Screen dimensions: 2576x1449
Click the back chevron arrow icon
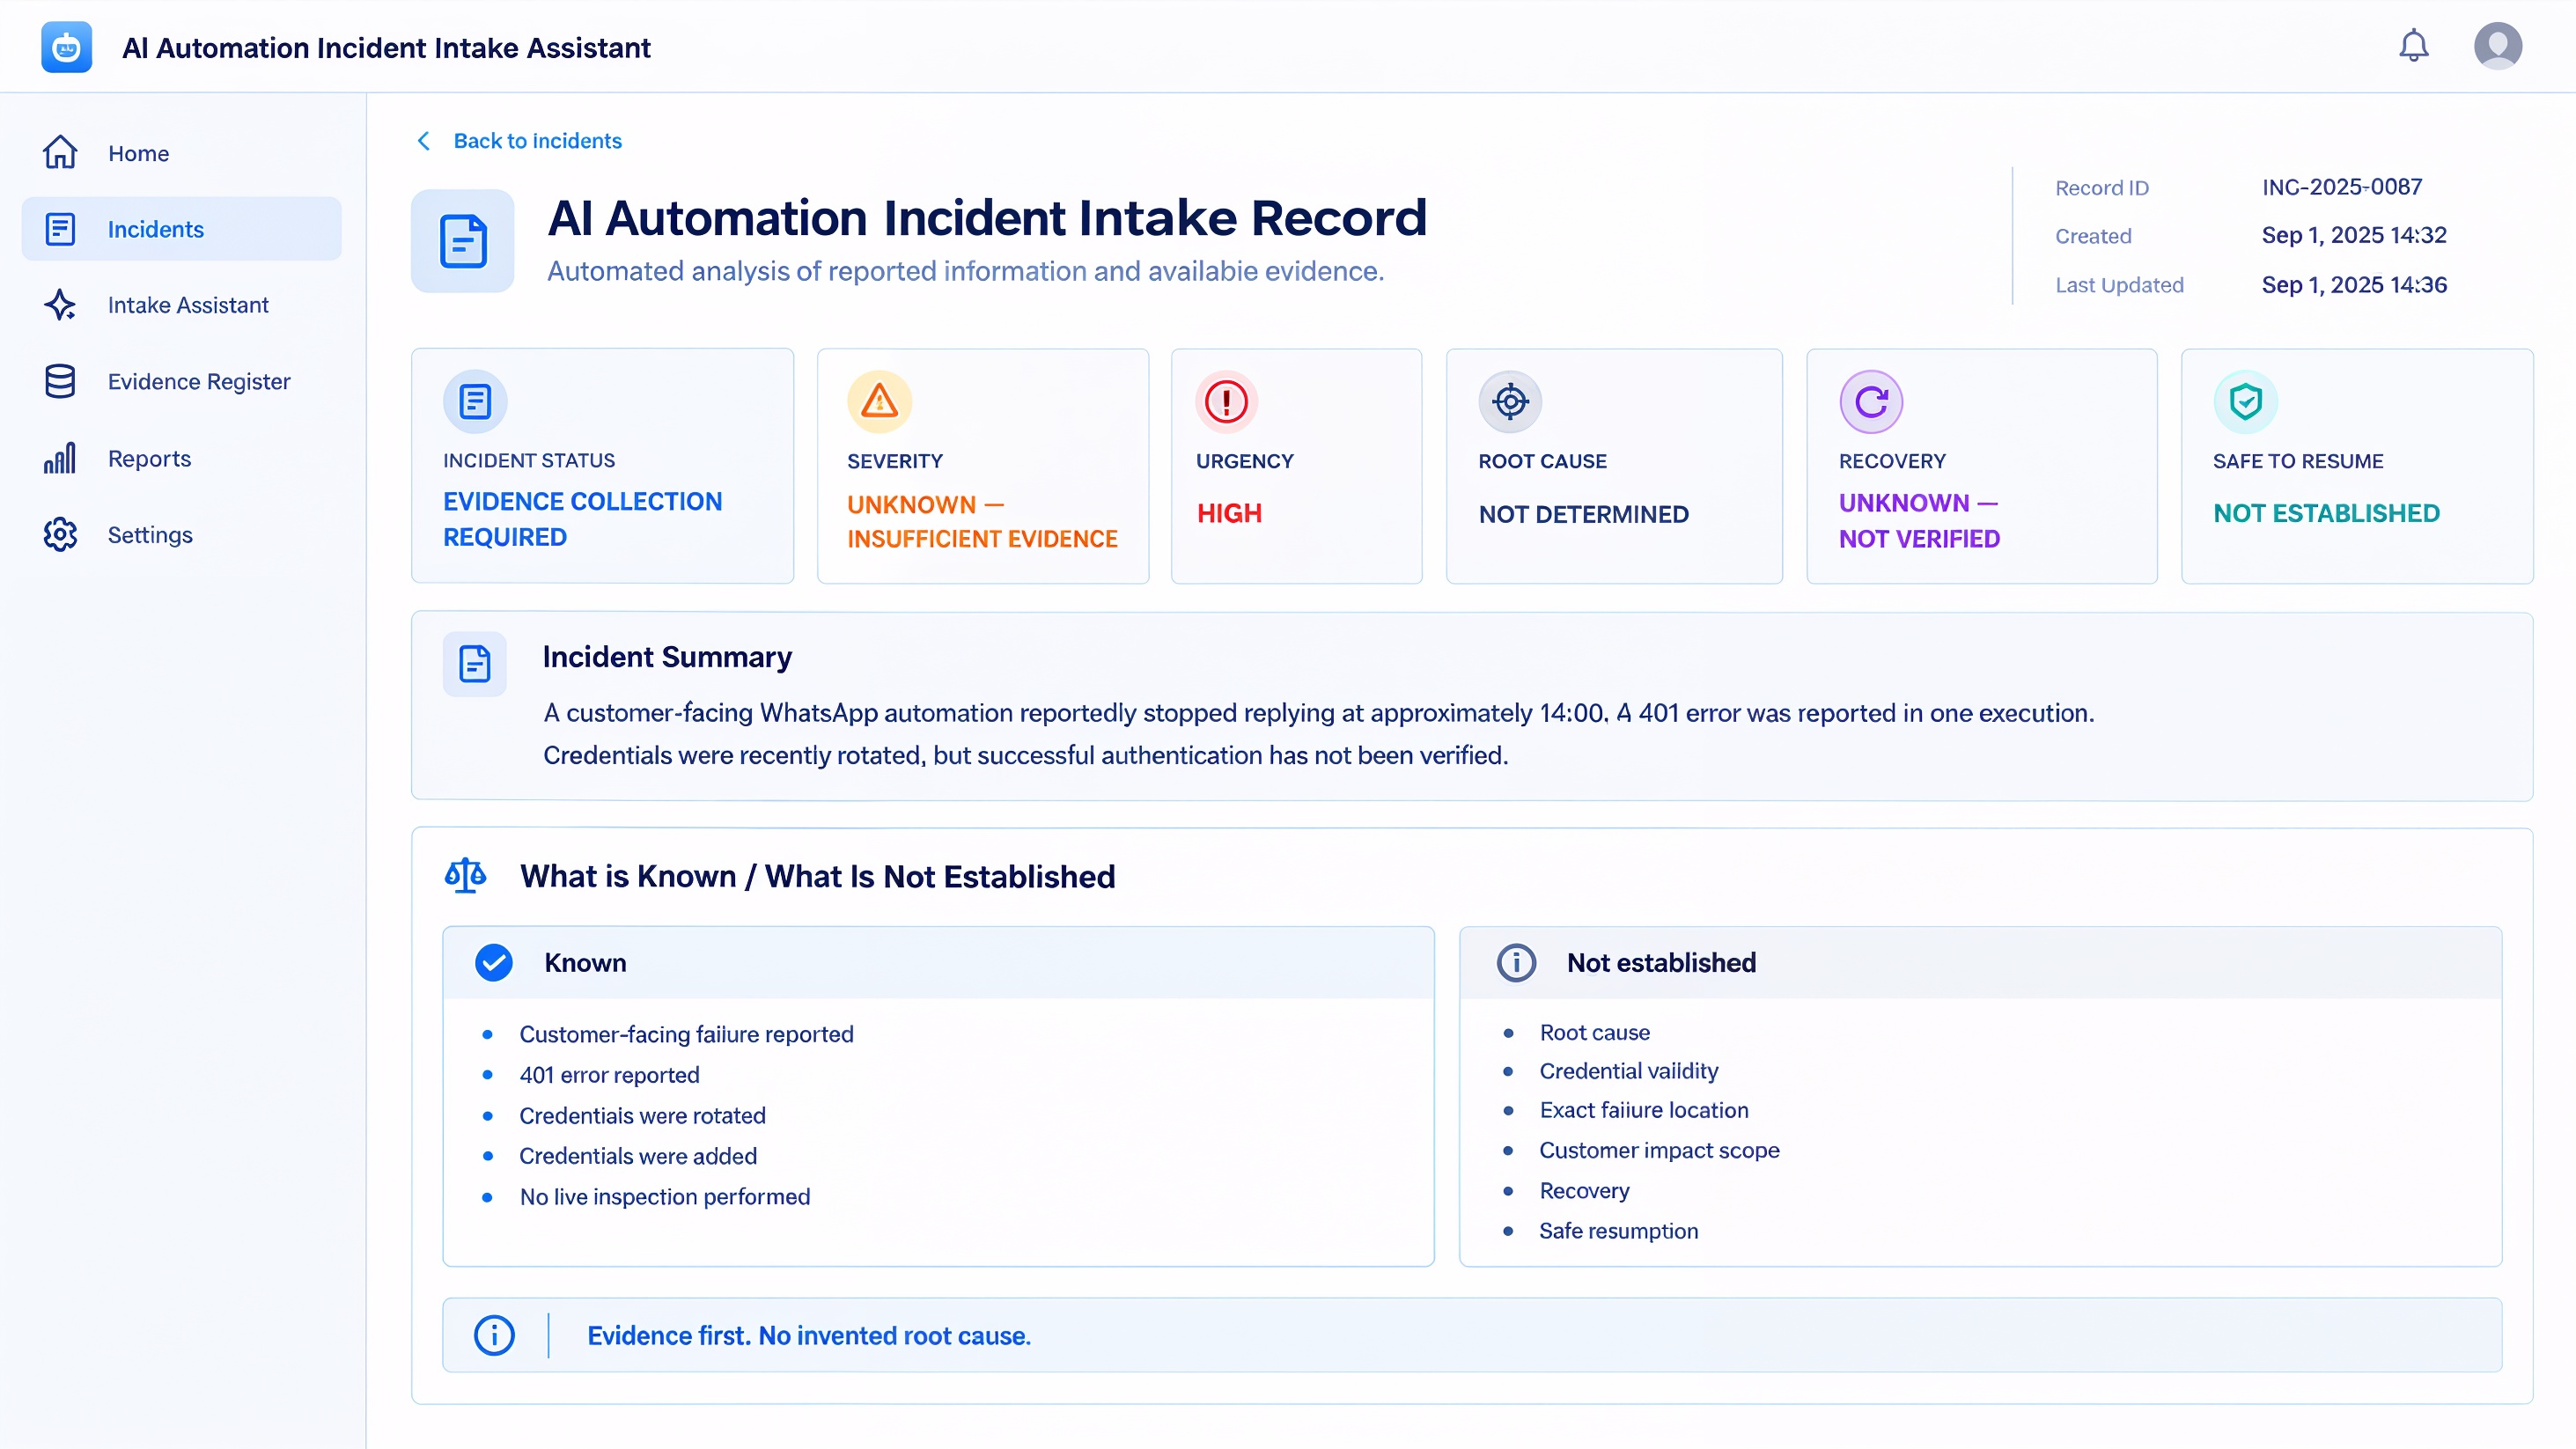tap(424, 141)
